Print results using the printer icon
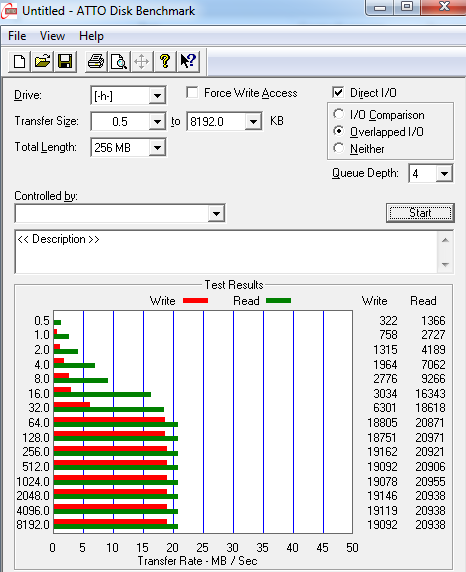This screenshot has width=466, height=572. pyautogui.click(x=96, y=61)
